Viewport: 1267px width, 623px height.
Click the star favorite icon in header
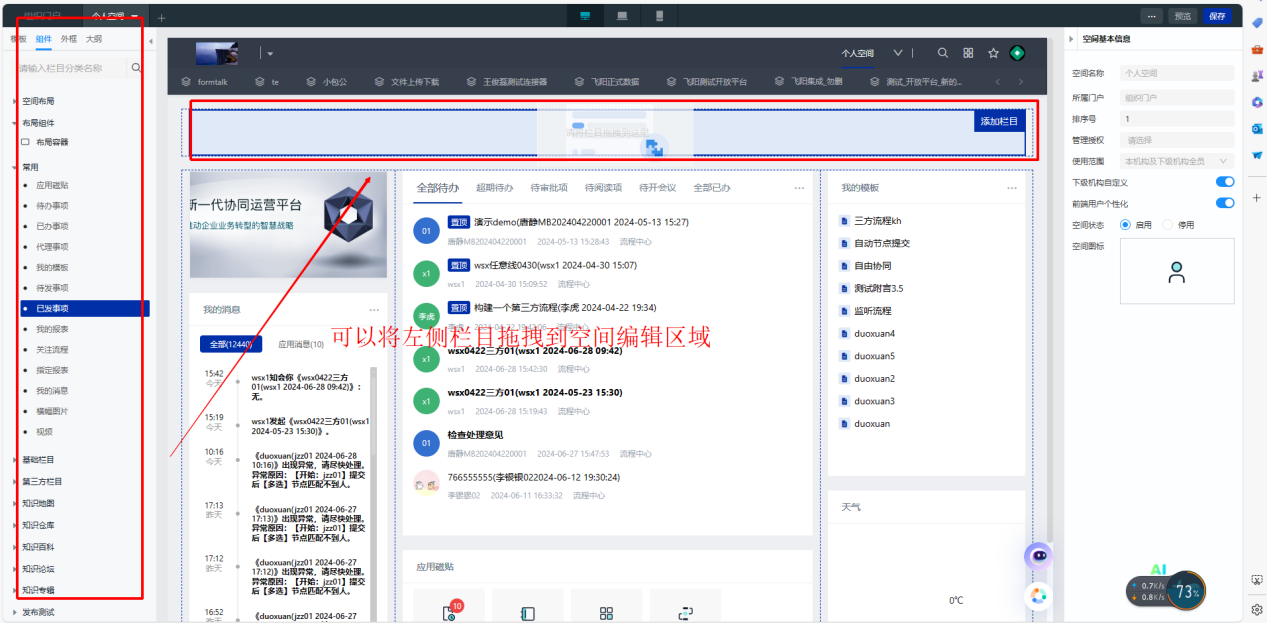point(993,53)
